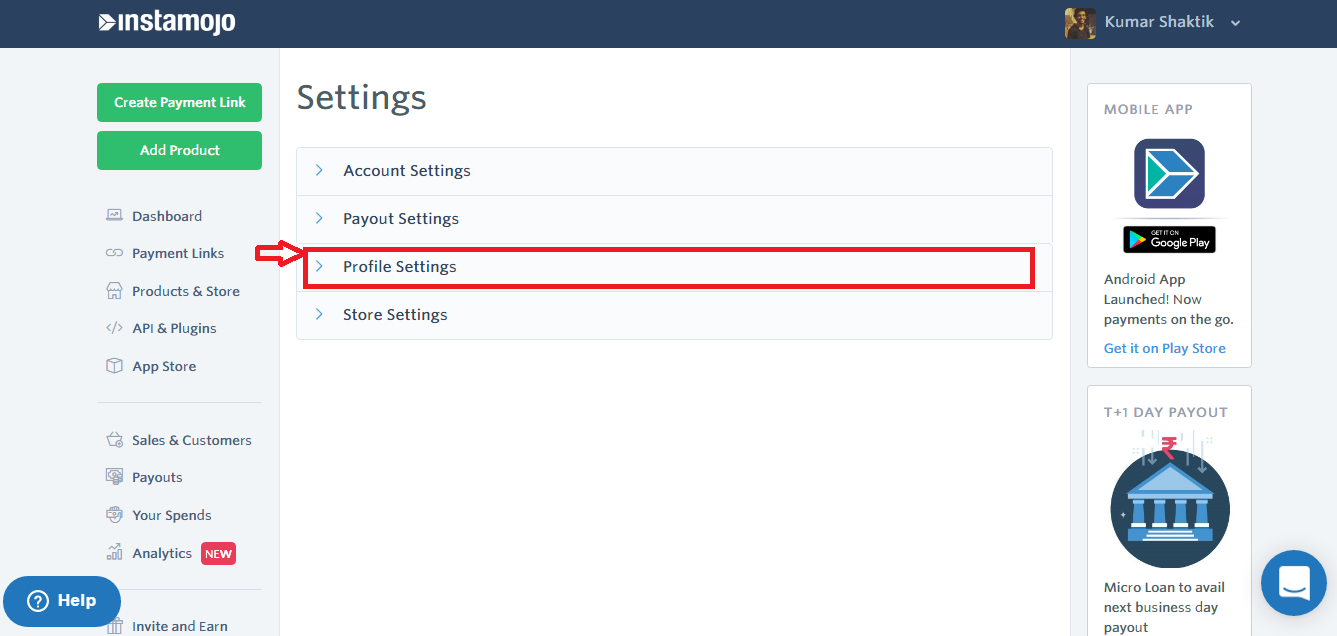1337x636 pixels.
Task: Click the Invite and Earn gift icon
Action: point(114,625)
